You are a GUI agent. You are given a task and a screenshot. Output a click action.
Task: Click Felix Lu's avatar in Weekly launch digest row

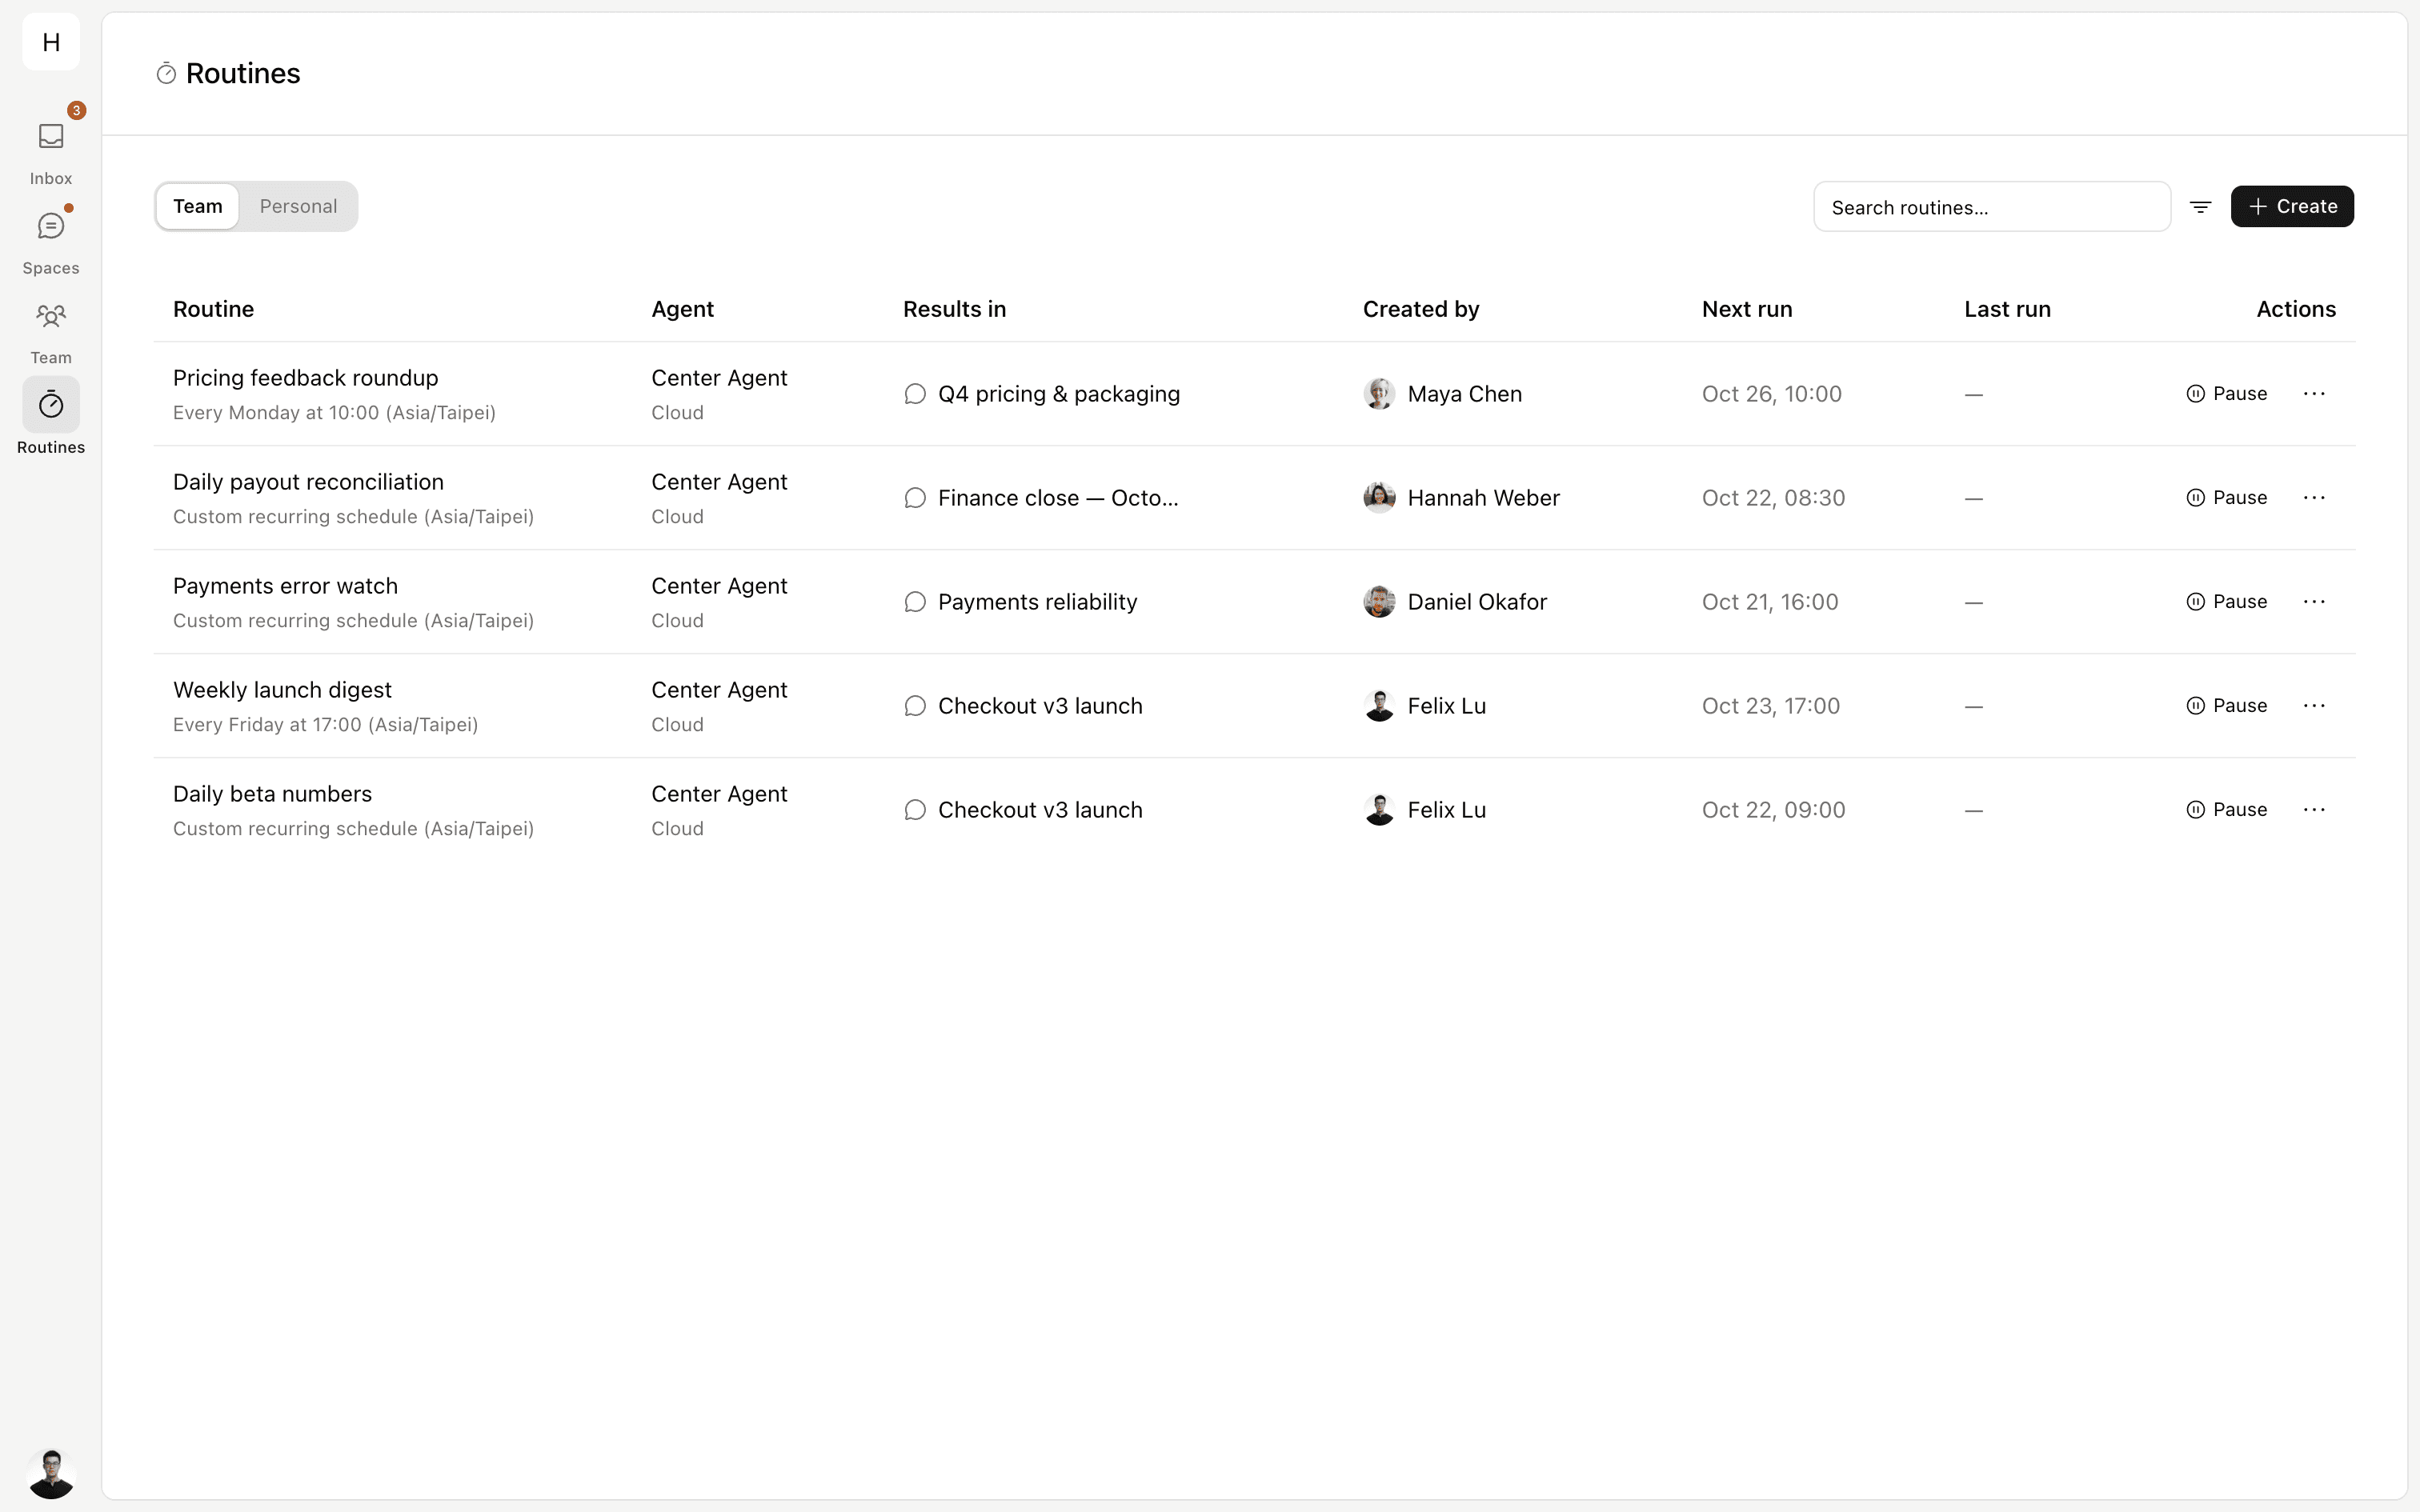click(1379, 706)
